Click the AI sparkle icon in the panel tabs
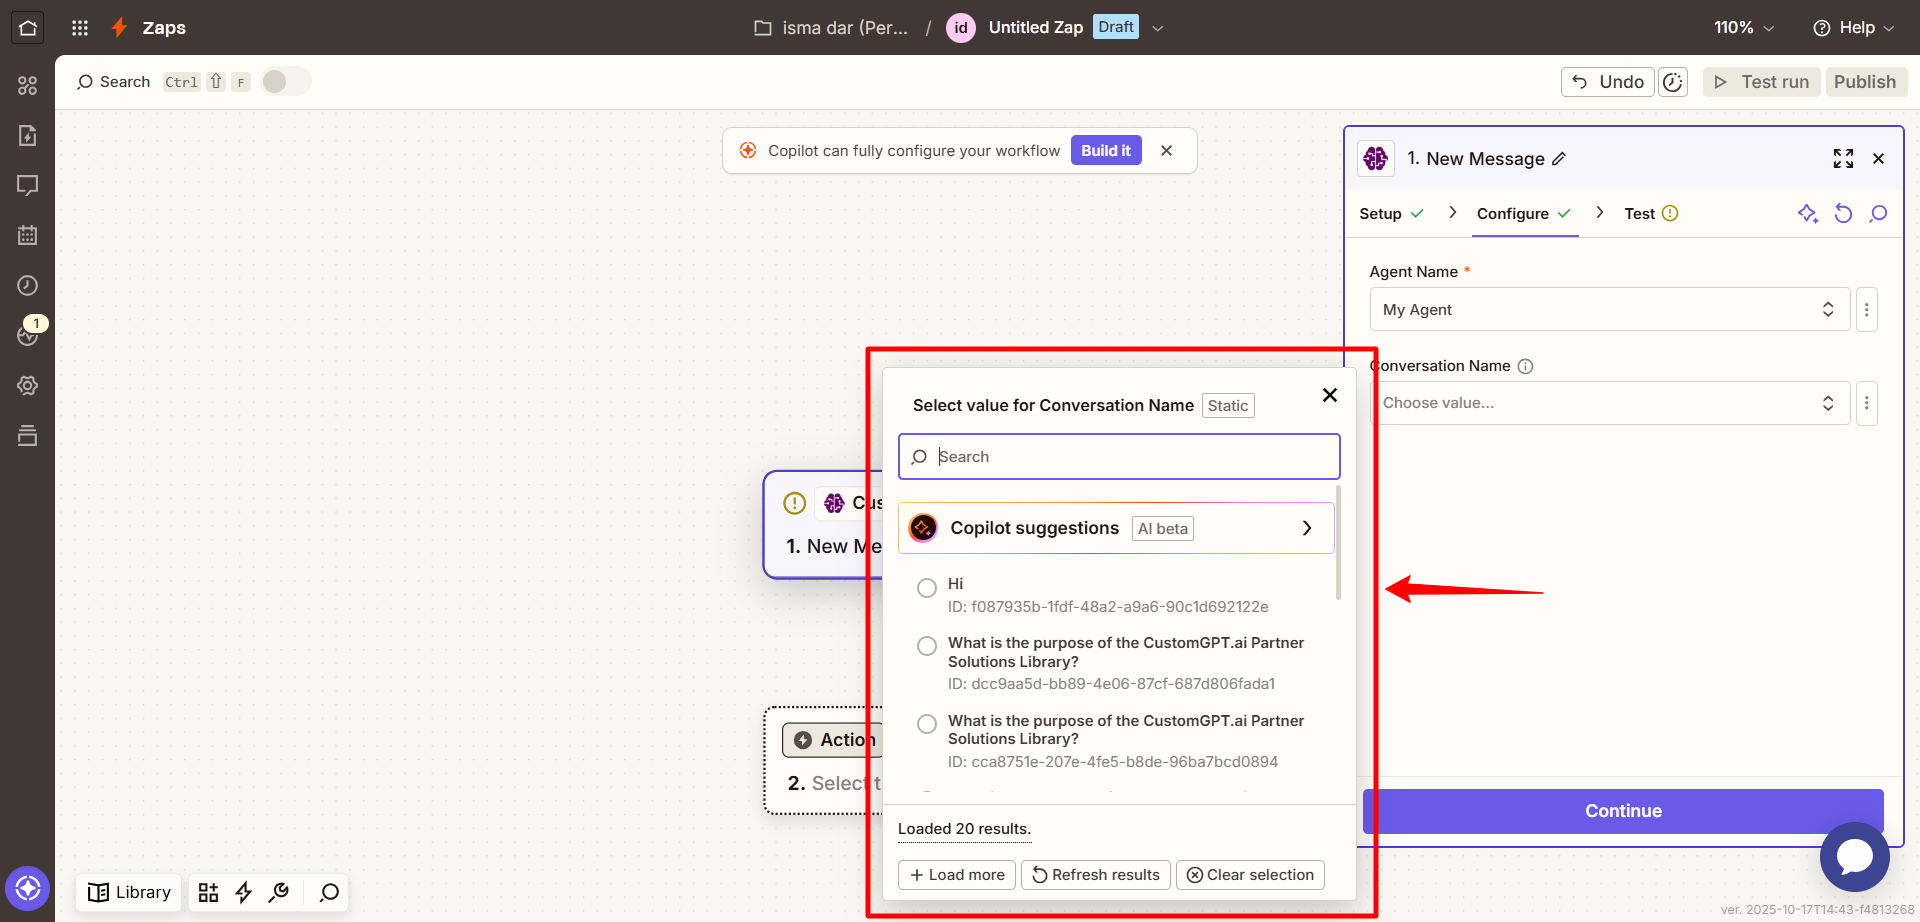 (x=1808, y=213)
